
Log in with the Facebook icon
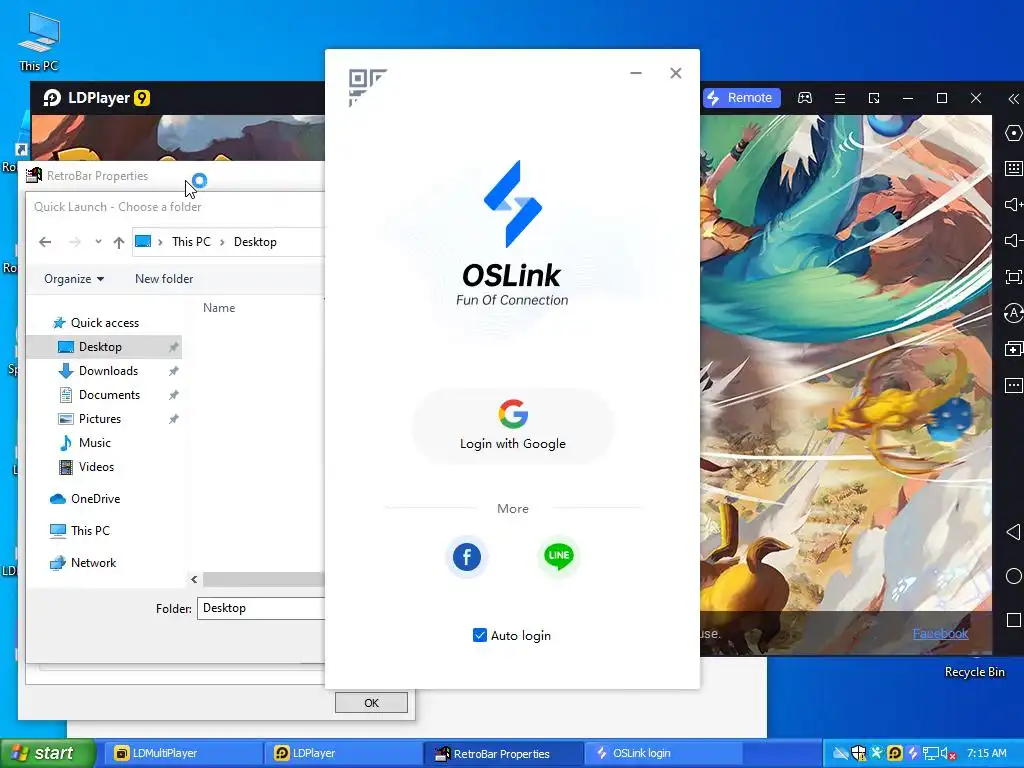pos(467,557)
